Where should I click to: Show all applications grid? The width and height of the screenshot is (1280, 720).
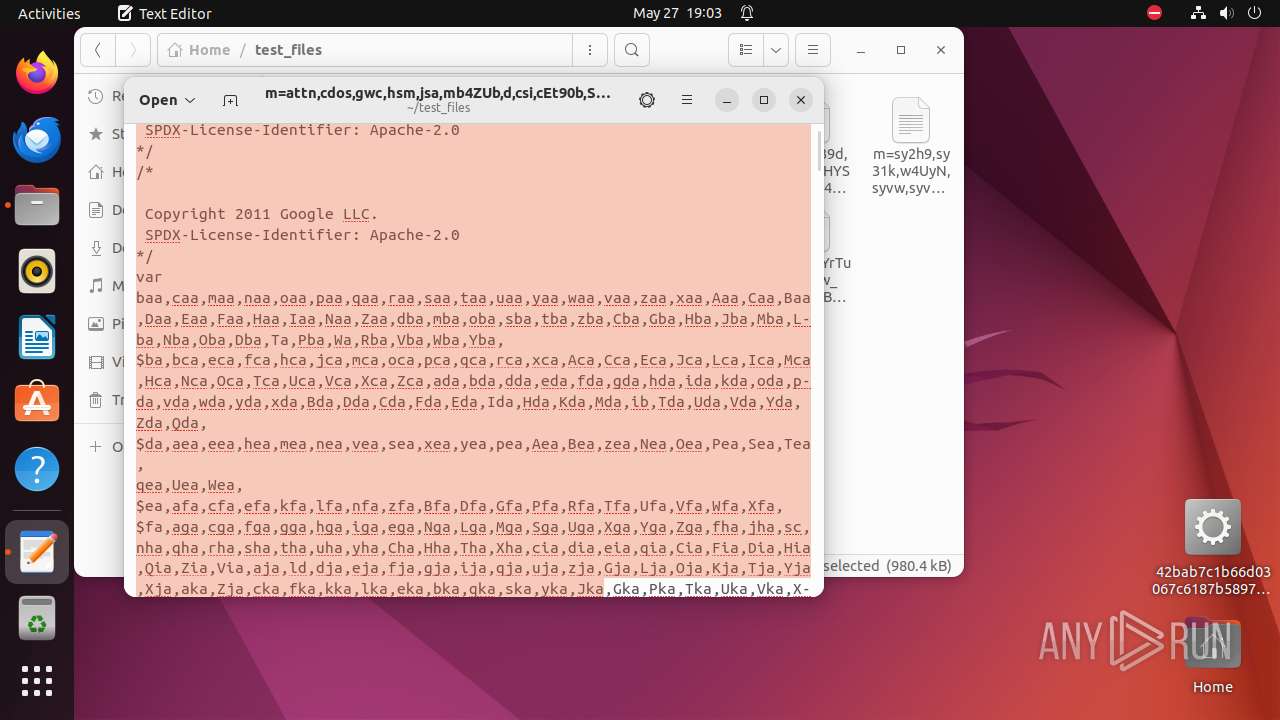coord(37,681)
